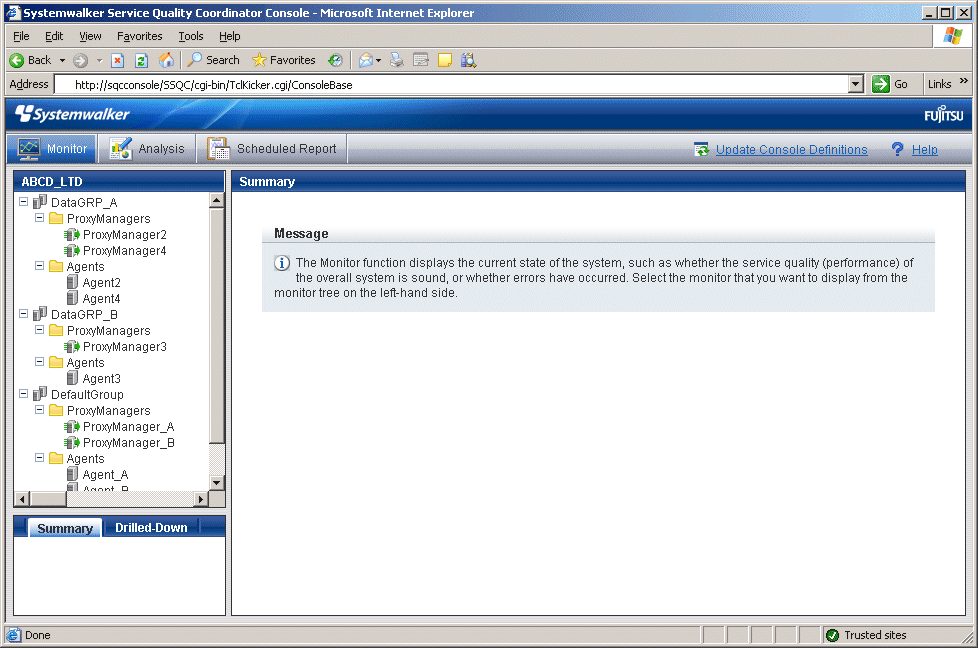978x648 pixels.
Task: Collapse the DataGRP_B tree node
Action: [24, 314]
